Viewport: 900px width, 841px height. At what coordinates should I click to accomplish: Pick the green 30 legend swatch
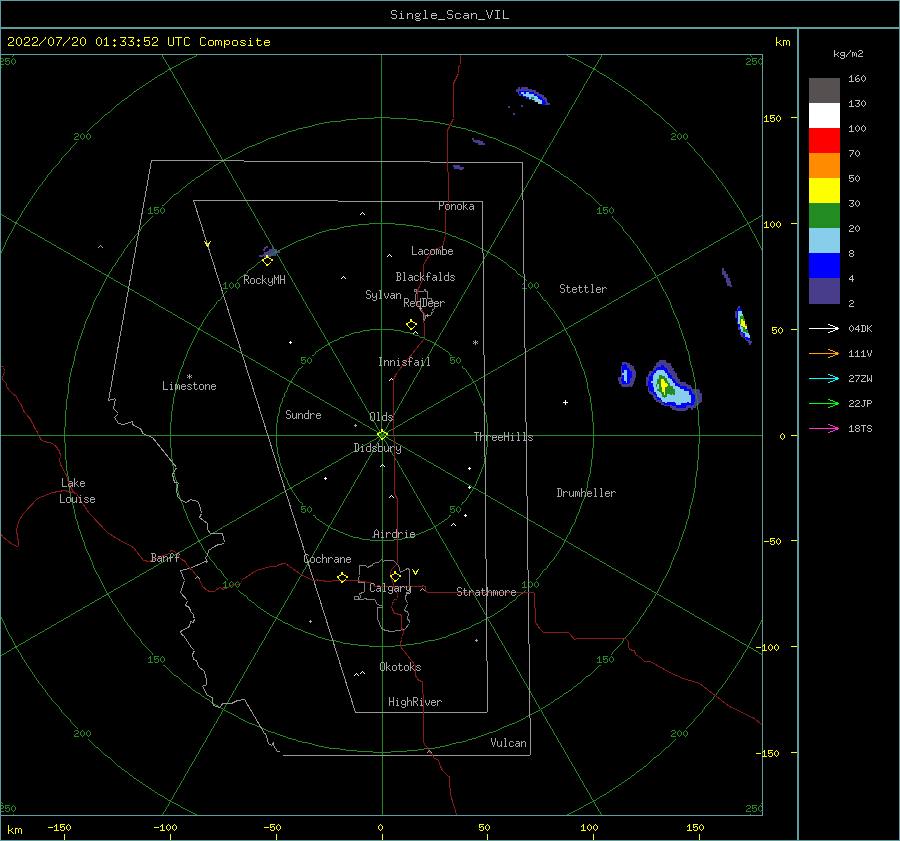pos(824,216)
